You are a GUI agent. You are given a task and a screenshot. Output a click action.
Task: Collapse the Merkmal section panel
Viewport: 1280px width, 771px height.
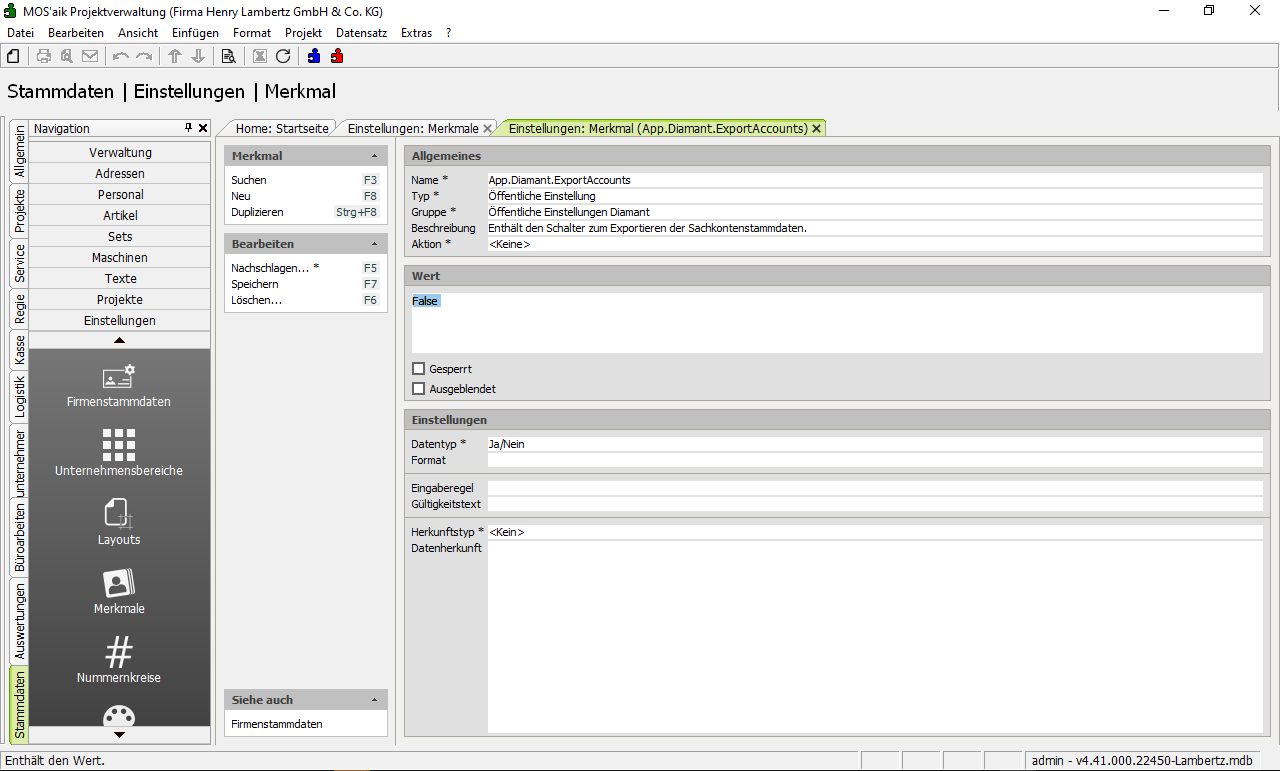[x=374, y=156]
